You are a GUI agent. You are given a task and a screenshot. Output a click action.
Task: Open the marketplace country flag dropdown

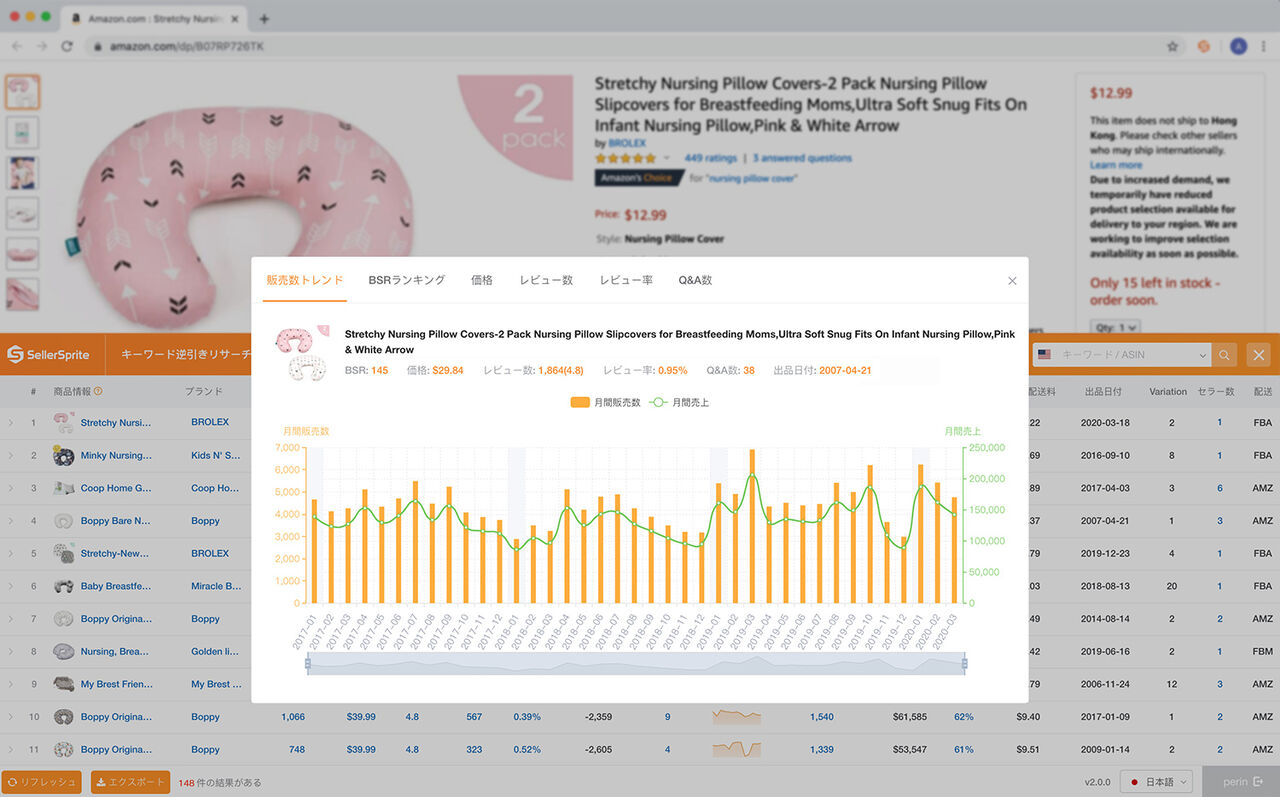1045,355
